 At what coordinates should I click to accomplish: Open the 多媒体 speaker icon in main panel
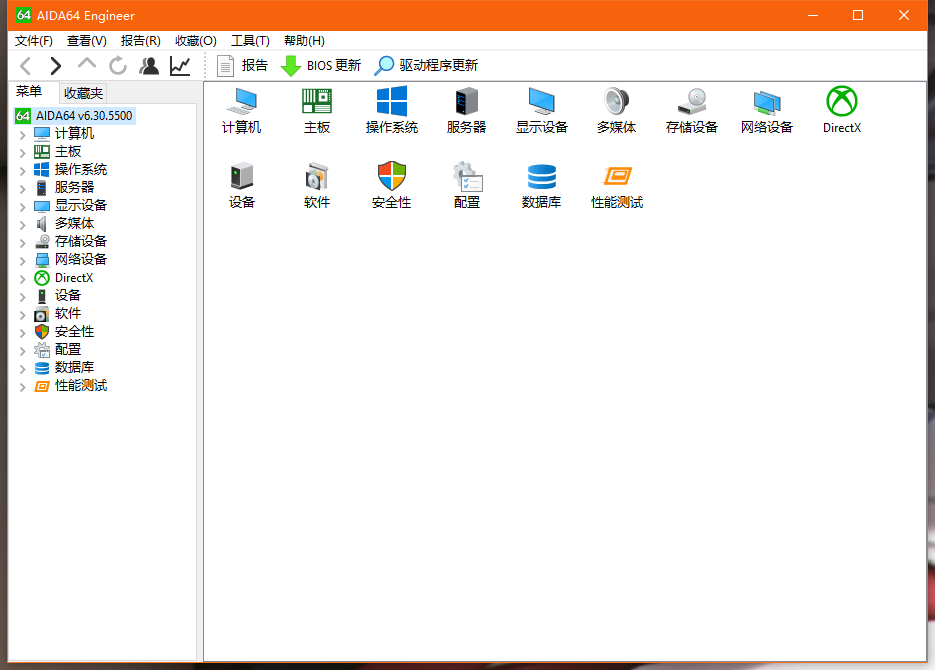616,102
